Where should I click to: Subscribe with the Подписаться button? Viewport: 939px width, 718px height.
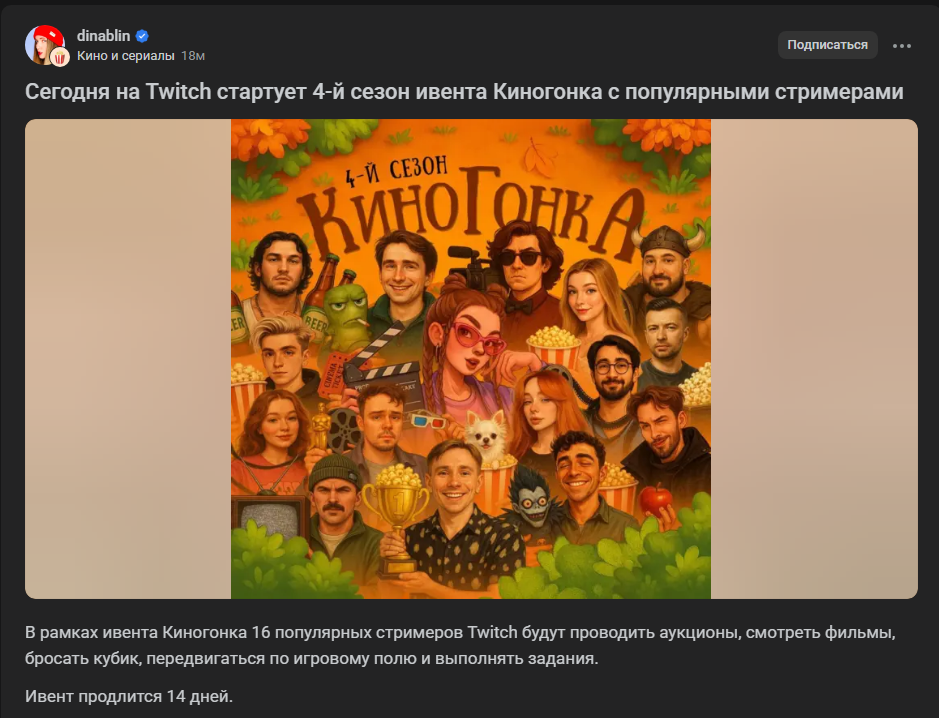(x=827, y=45)
